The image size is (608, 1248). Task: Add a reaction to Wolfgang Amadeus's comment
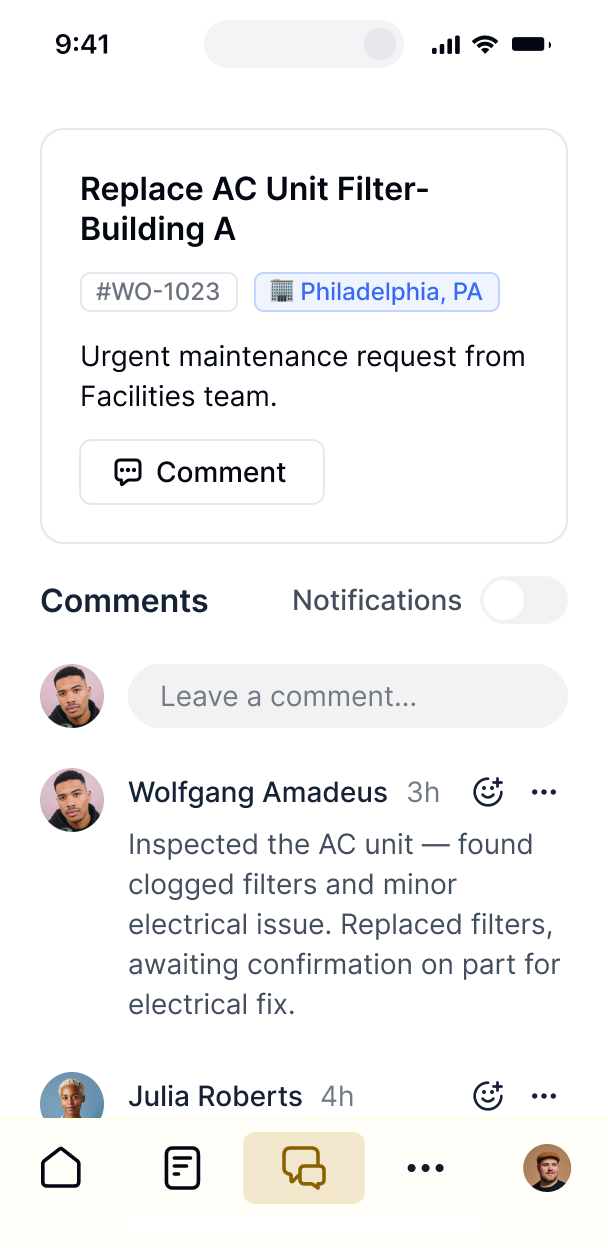pyautogui.click(x=487, y=792)
